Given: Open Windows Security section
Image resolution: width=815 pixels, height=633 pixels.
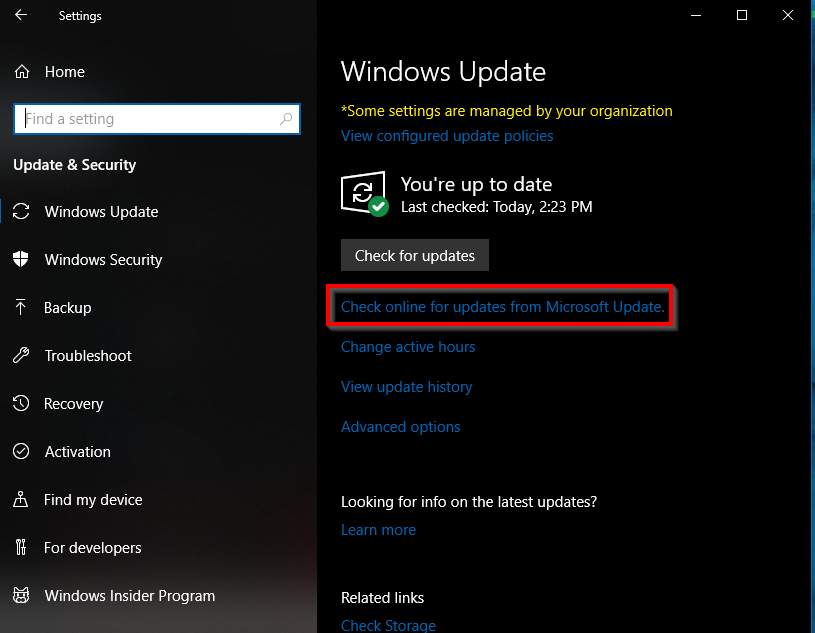Looking at the screenshot, I should [x=103, y=259].
